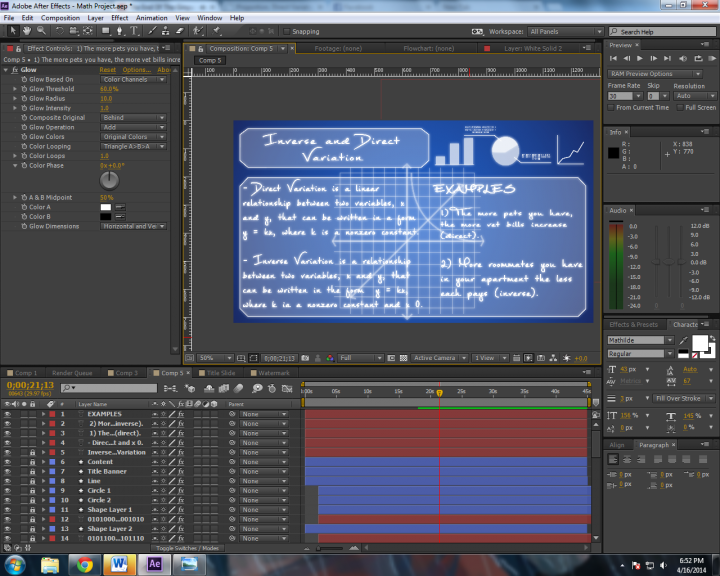This screenshot has height=576, width=720.
Task: Select the Hand tool
Action: click(x=27, y=31)
